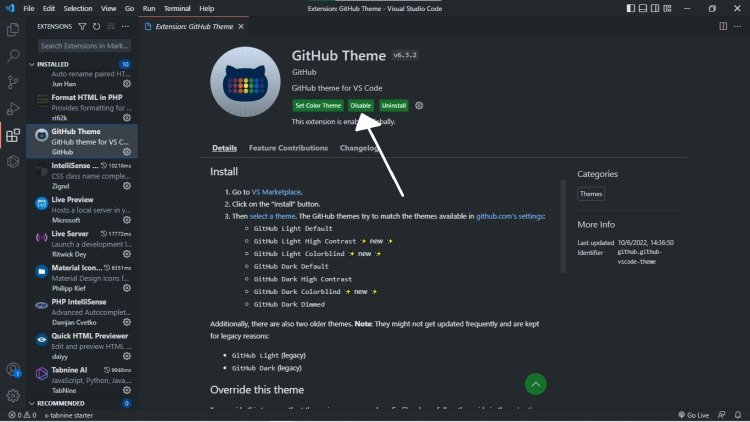Screen dimensions: 750x422
Task: Open the VS Marketplace link
Action: [x=276, y=192]
